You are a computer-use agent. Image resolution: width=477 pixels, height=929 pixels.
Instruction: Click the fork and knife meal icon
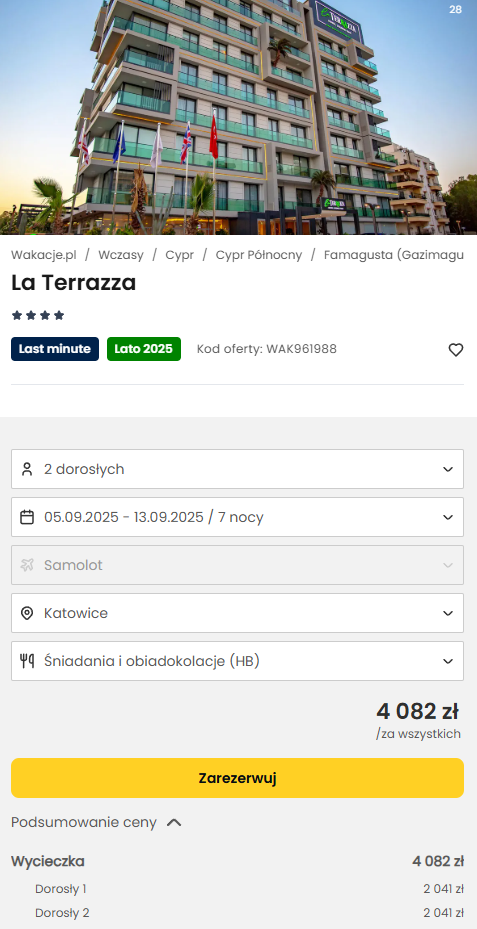[x=27, y=661]
